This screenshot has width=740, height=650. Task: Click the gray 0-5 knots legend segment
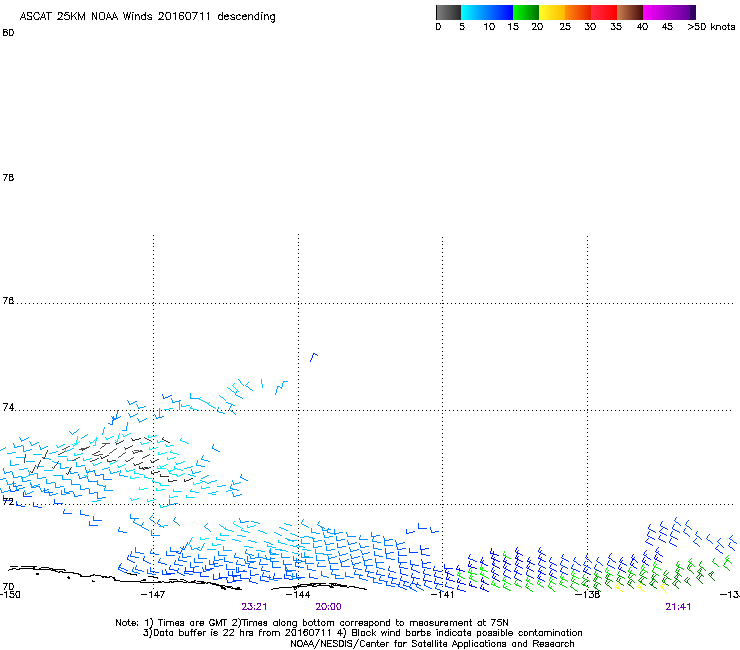pos(448,12)
